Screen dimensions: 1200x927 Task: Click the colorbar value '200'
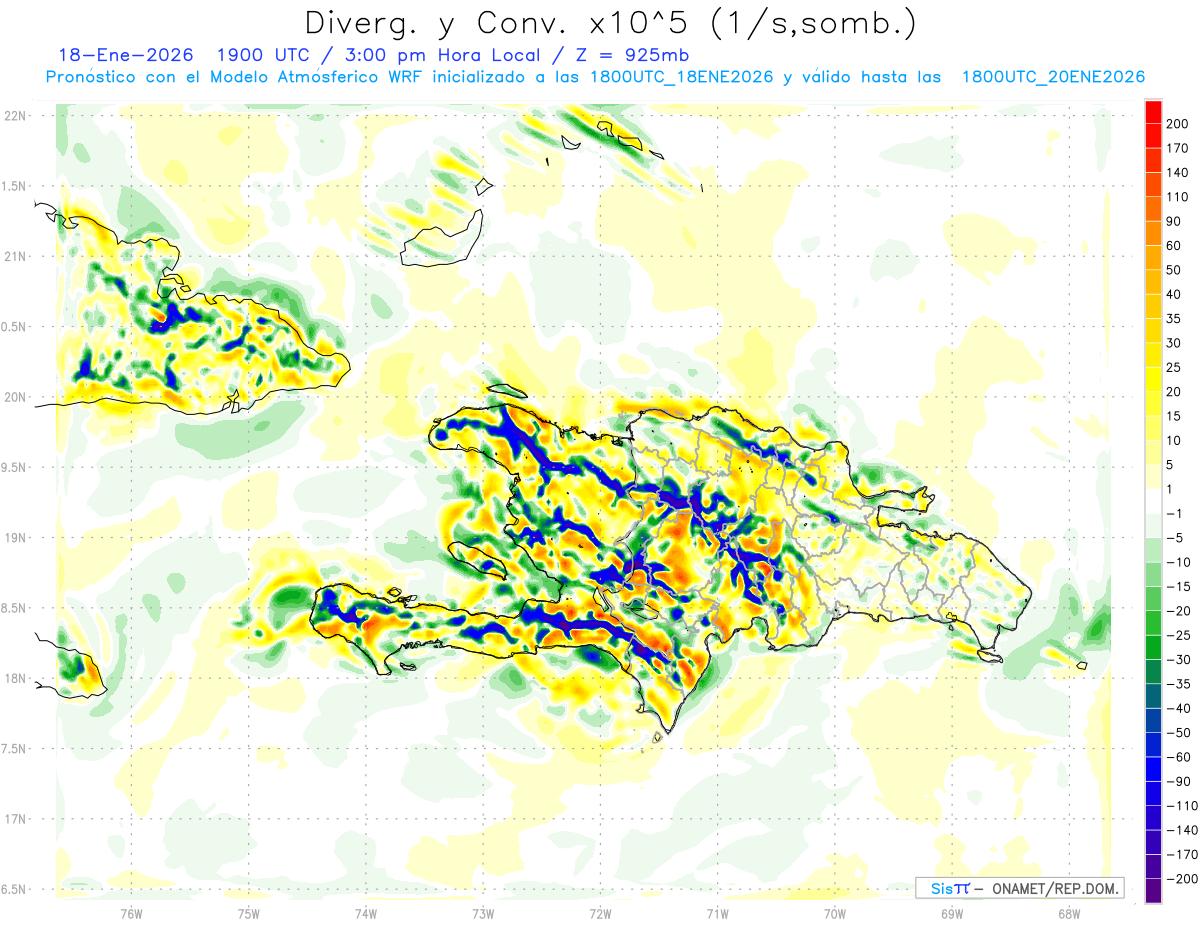(1178, 124)
